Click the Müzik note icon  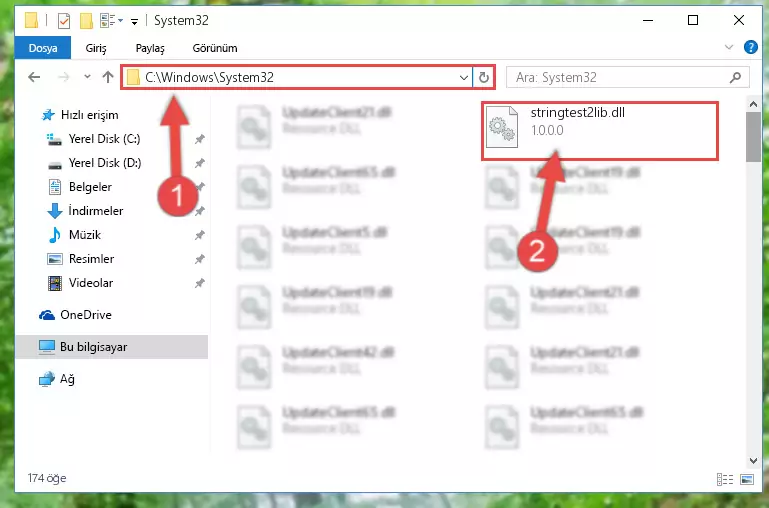click(x=54, y=235)
